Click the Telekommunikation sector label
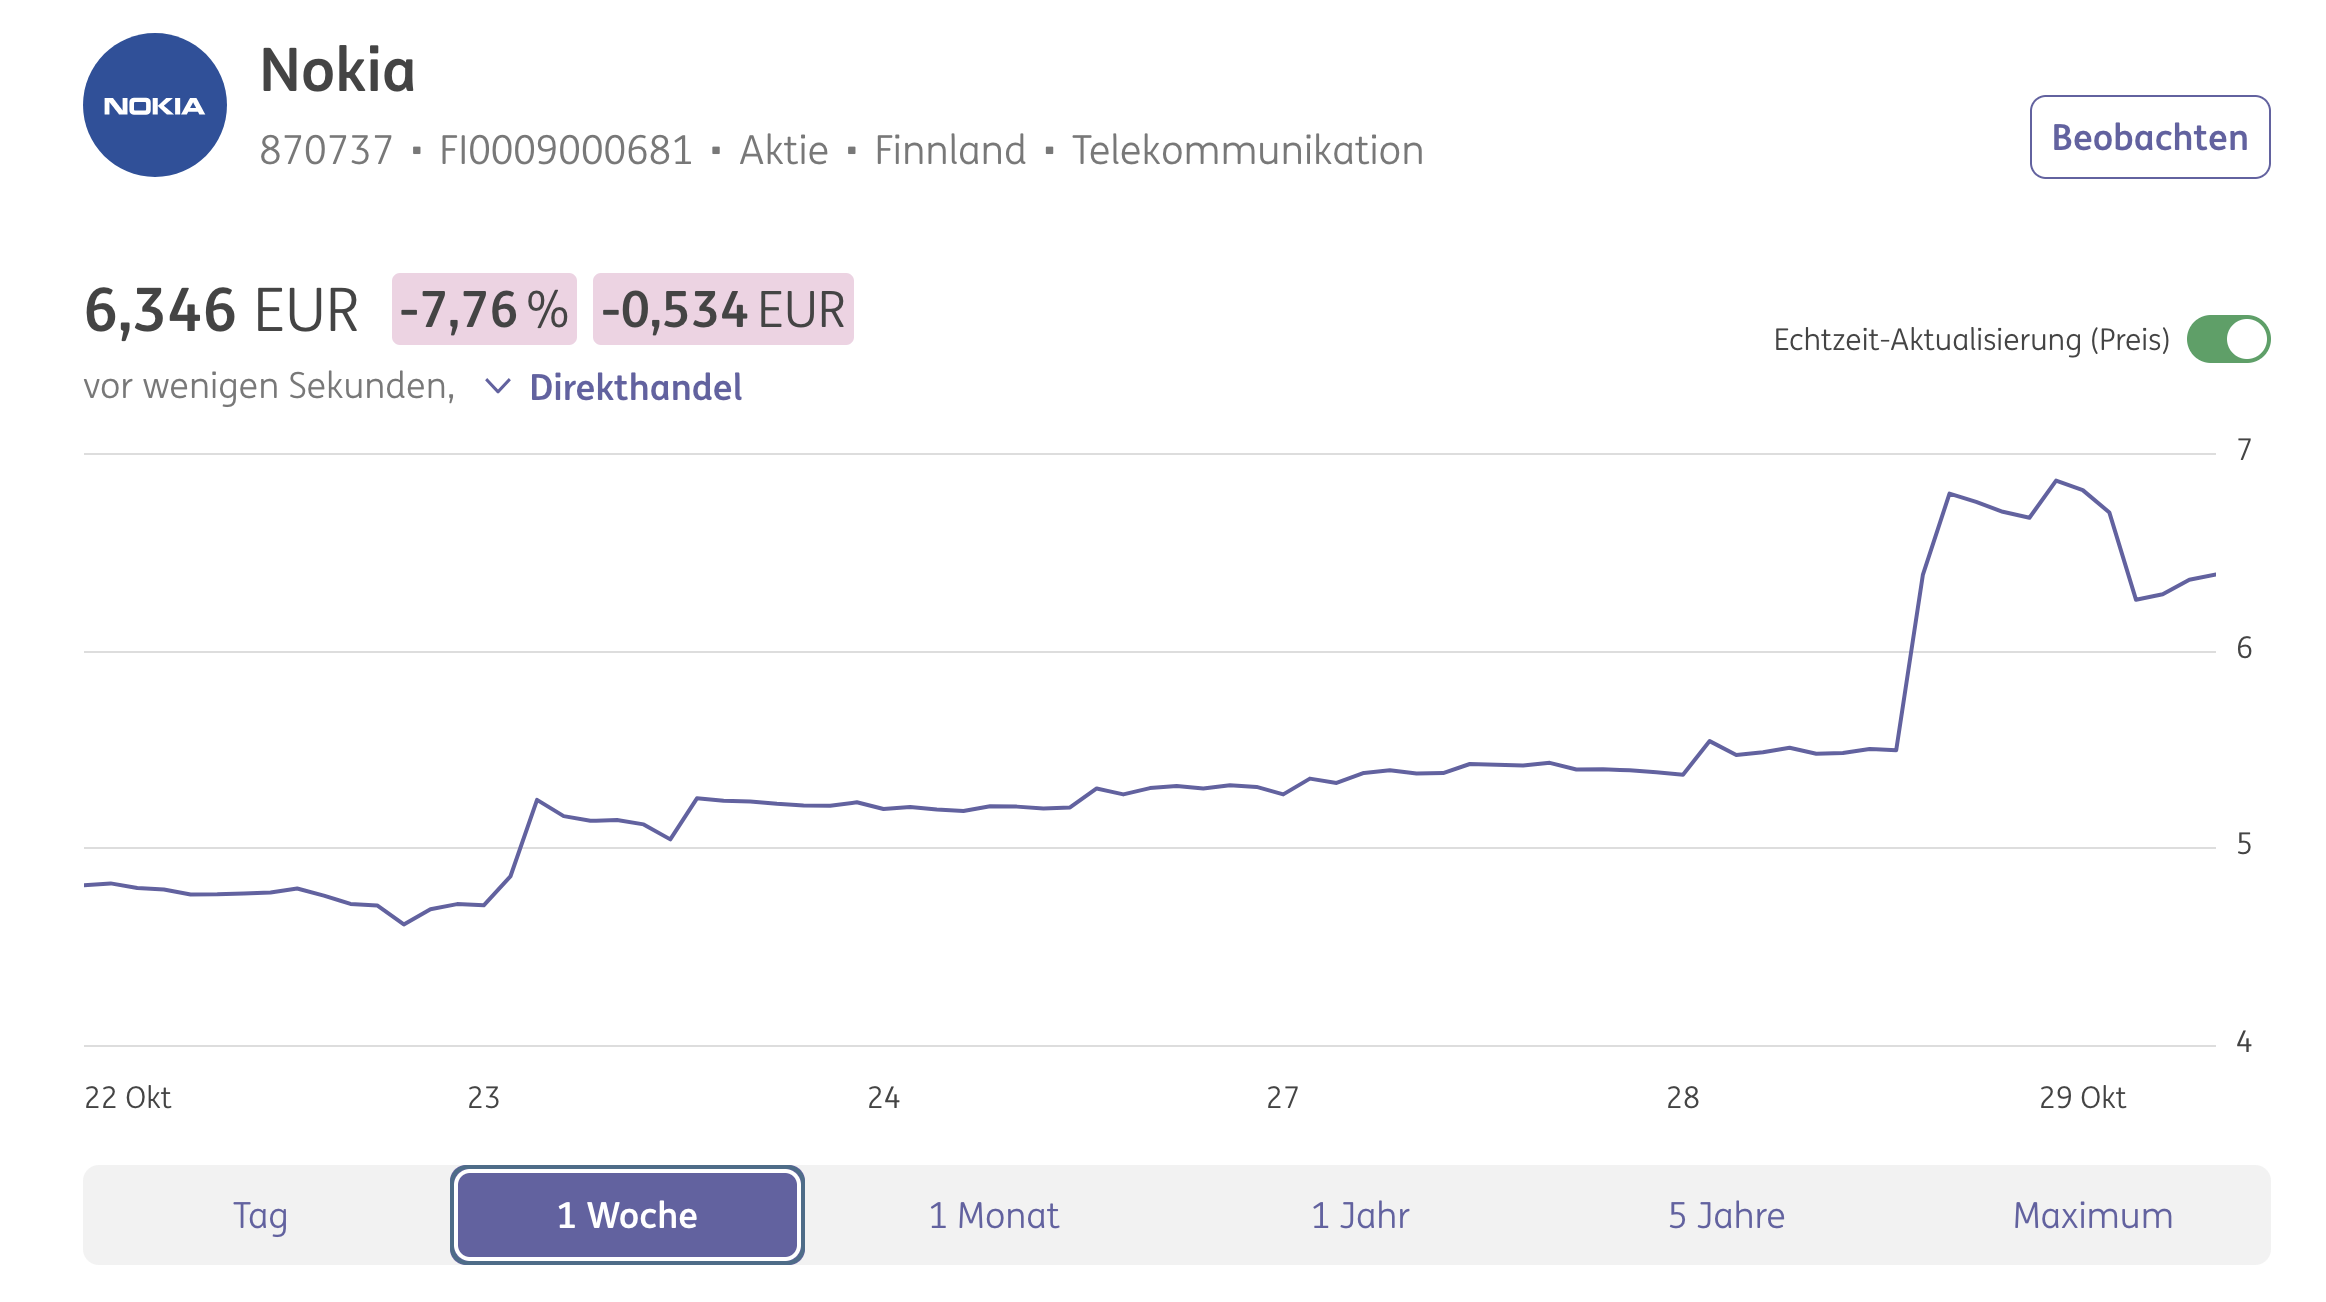This screenshot has height=1302, width=2326. coord(1247,150)
